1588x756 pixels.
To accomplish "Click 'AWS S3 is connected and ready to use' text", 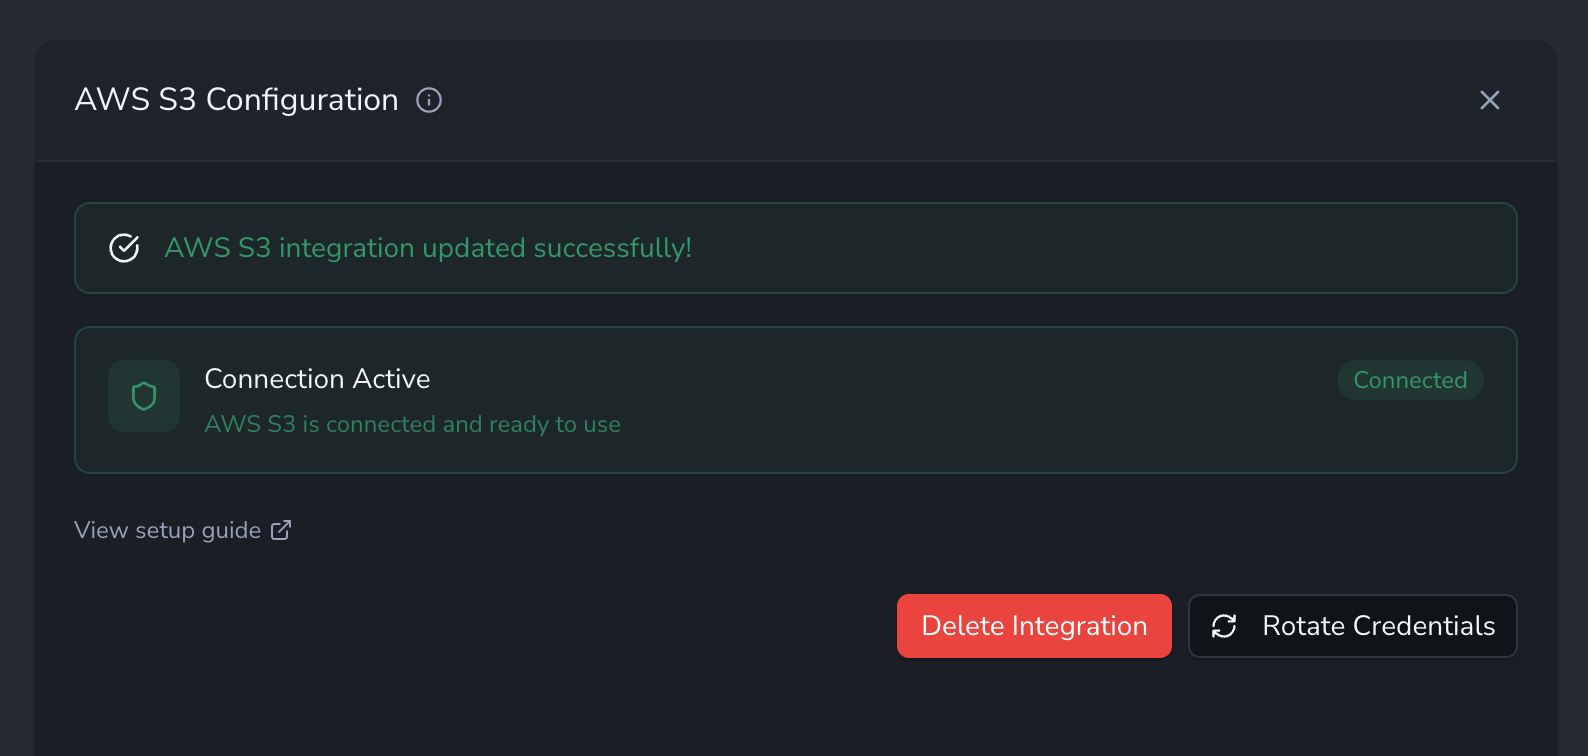I will (x=412, y=424).
